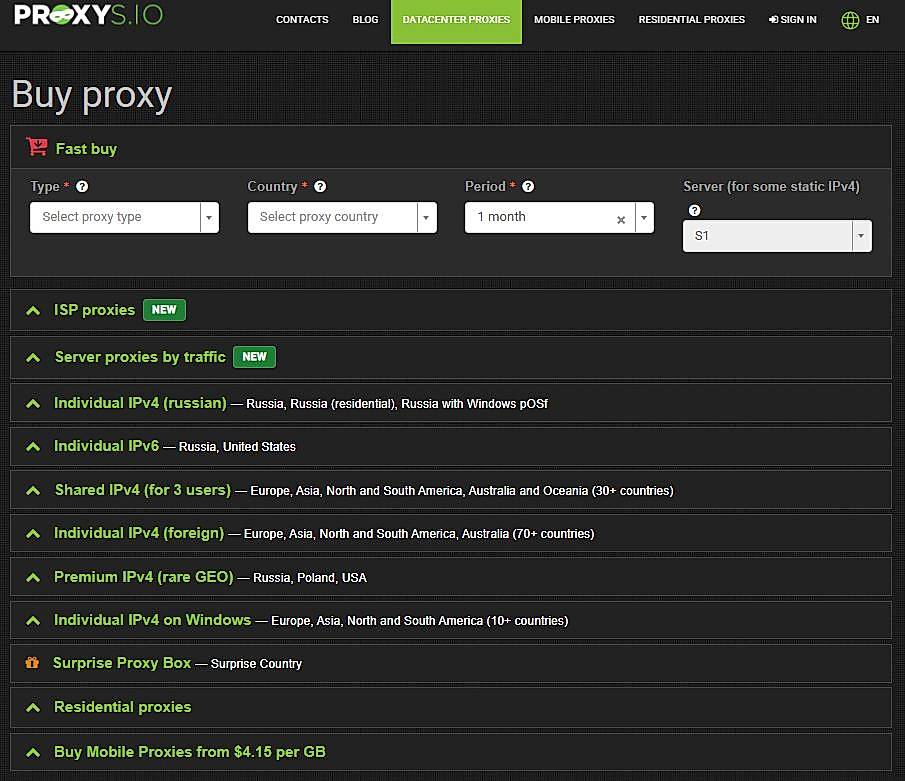This screenshot has width=905, height=781.
Task: Open the Type help question mark
Action: (82, 186)
